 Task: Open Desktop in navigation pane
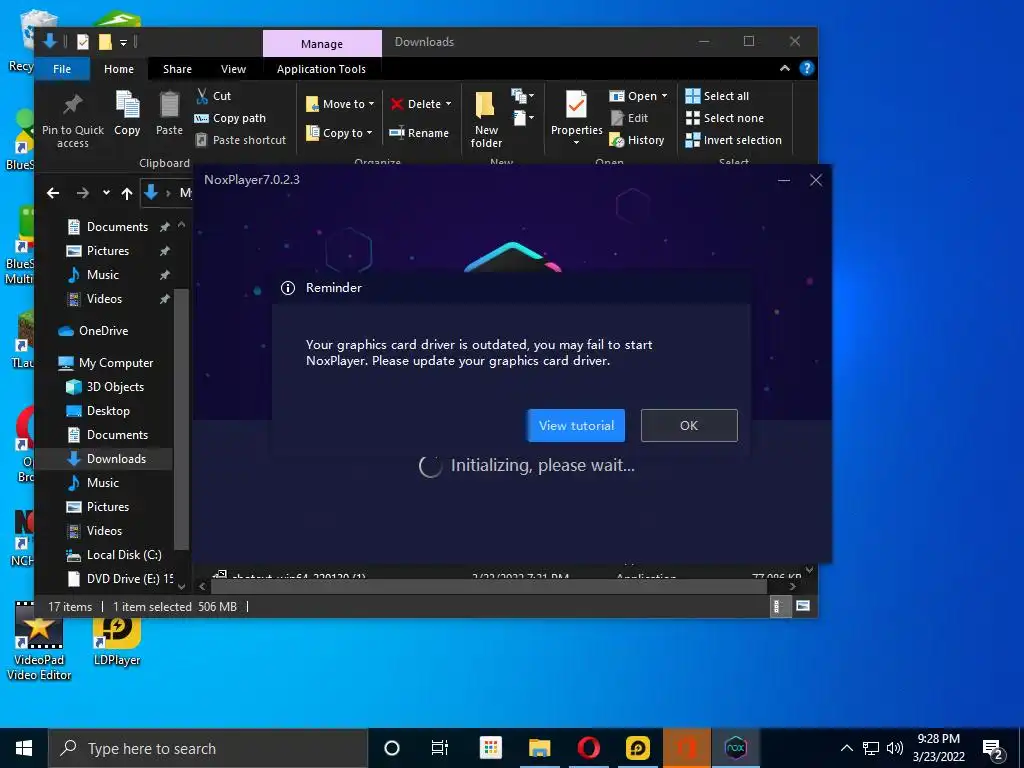coord(99,411)
